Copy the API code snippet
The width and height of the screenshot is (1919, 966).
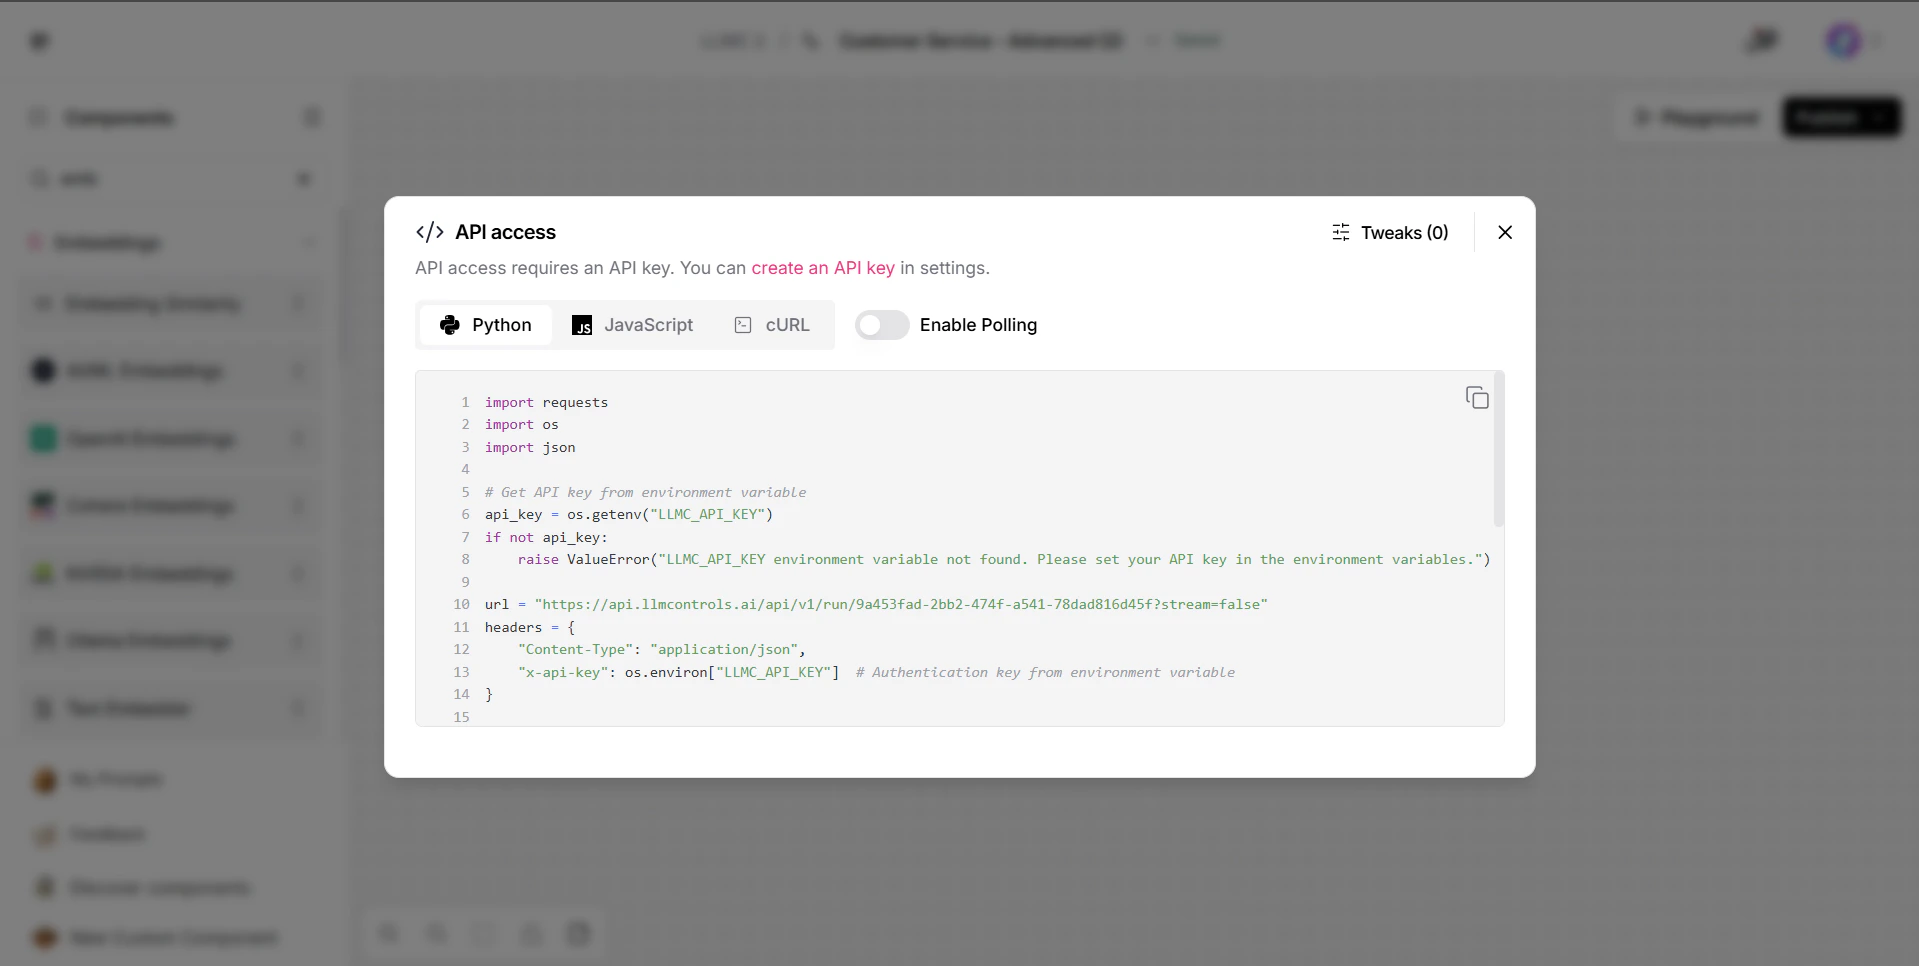coord(1476,397)
